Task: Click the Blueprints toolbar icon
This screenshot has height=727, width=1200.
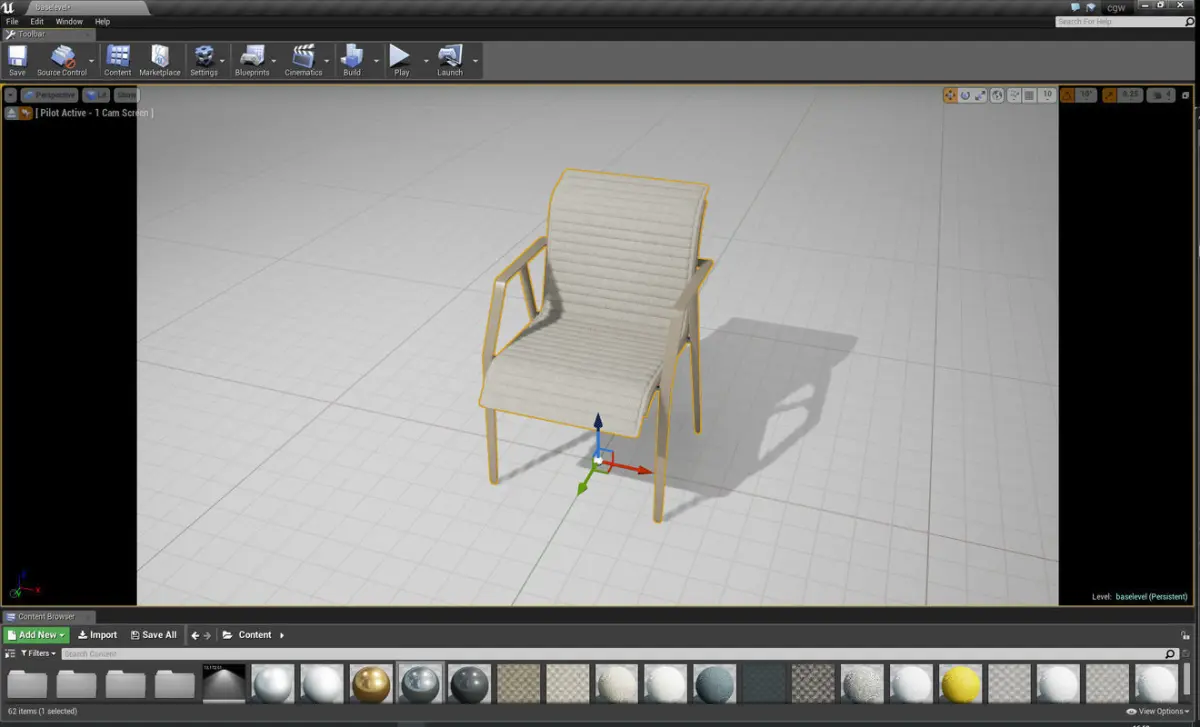Action: tap(252, 60)
